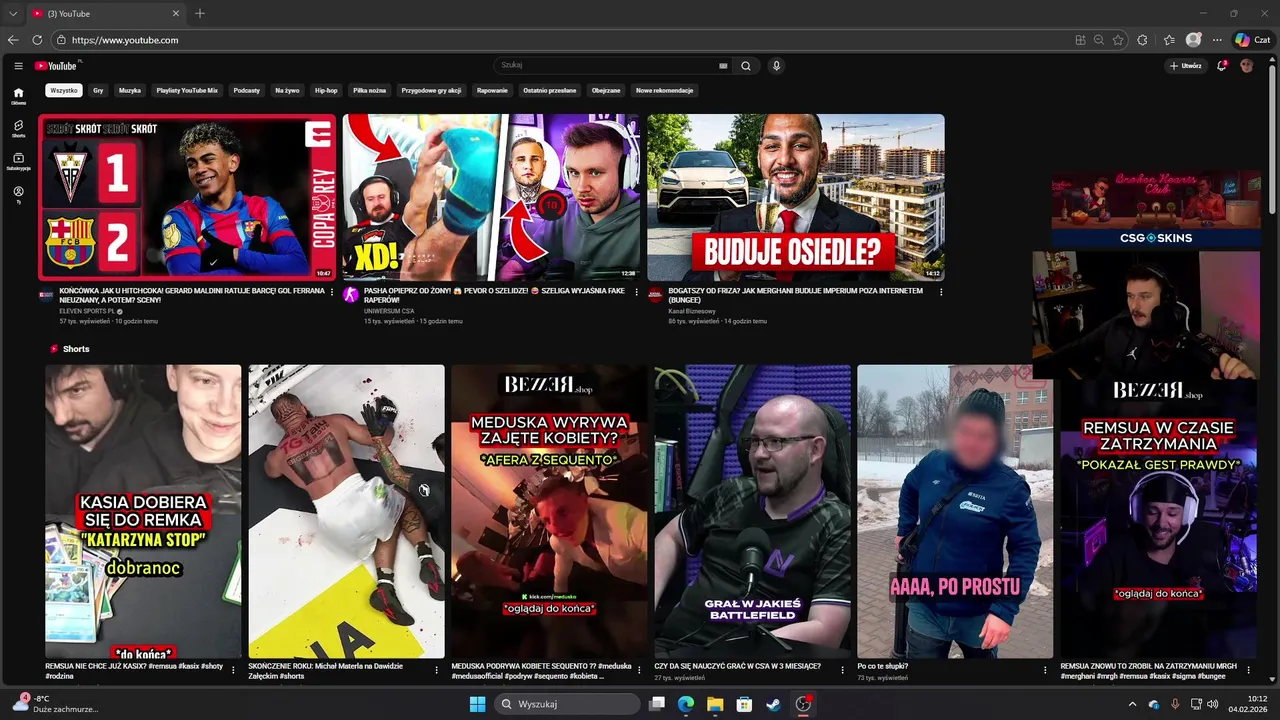The height and width of the screenshot is (720, 1280).
Task: Open options for MEDUSKA PODRYWA short
Action: tap(640, 670)
